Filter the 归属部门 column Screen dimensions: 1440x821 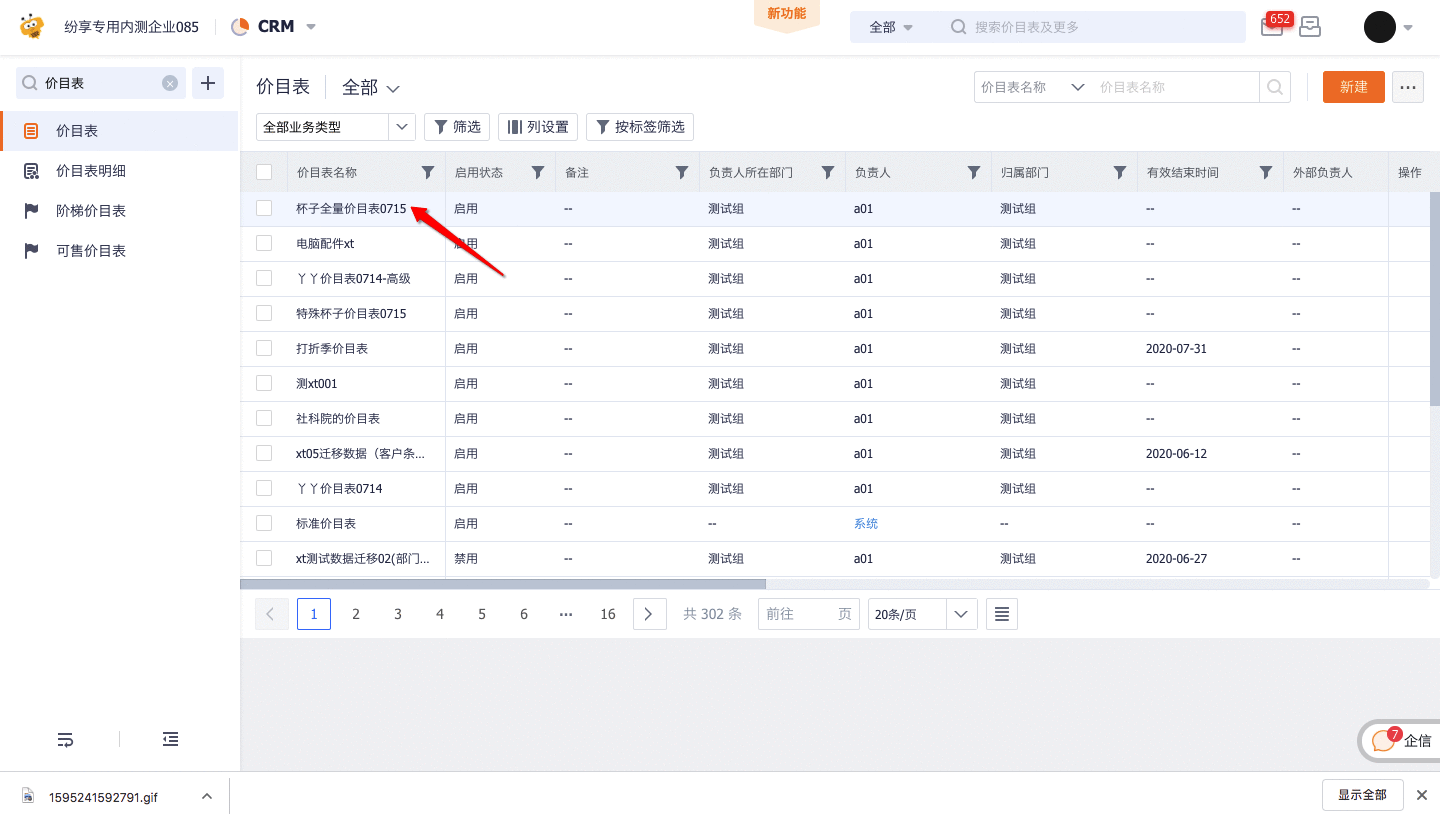point(1120,173)
